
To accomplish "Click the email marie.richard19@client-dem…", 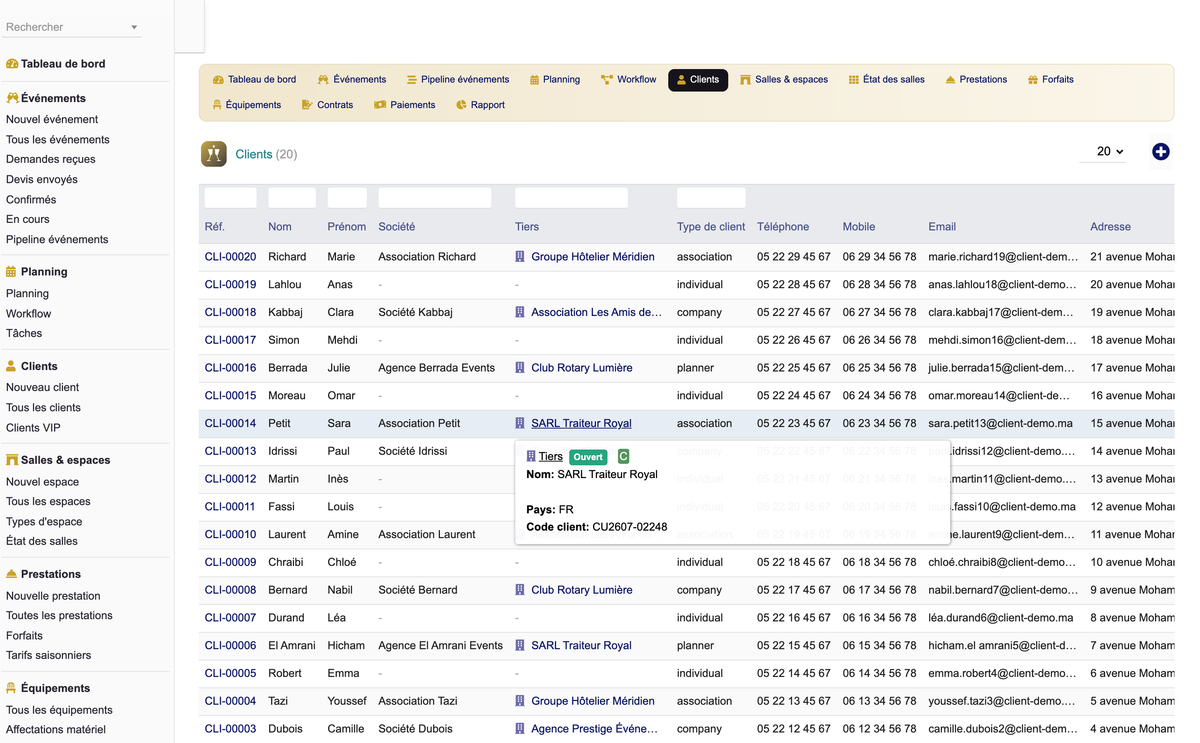I will pyautogui.click(x=1003, y=257).
